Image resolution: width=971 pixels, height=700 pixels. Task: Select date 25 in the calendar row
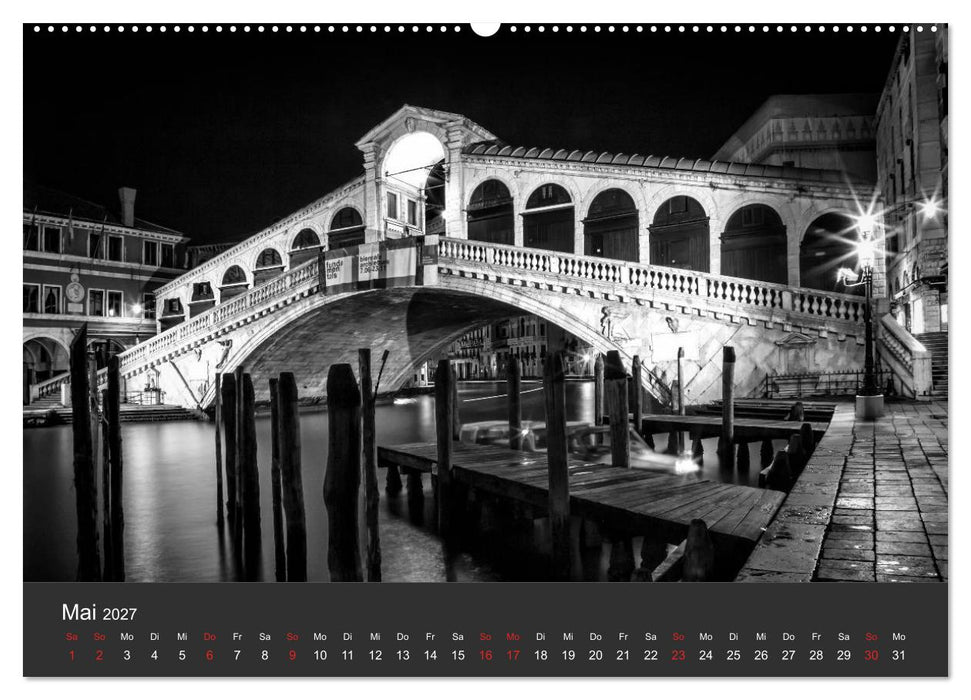pyautogui.click(x=733, y=655)
